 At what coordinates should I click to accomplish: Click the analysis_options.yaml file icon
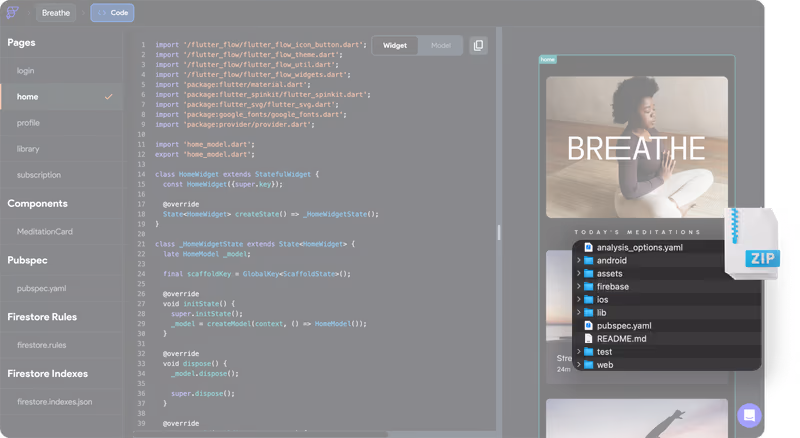[x=588, y=247]
